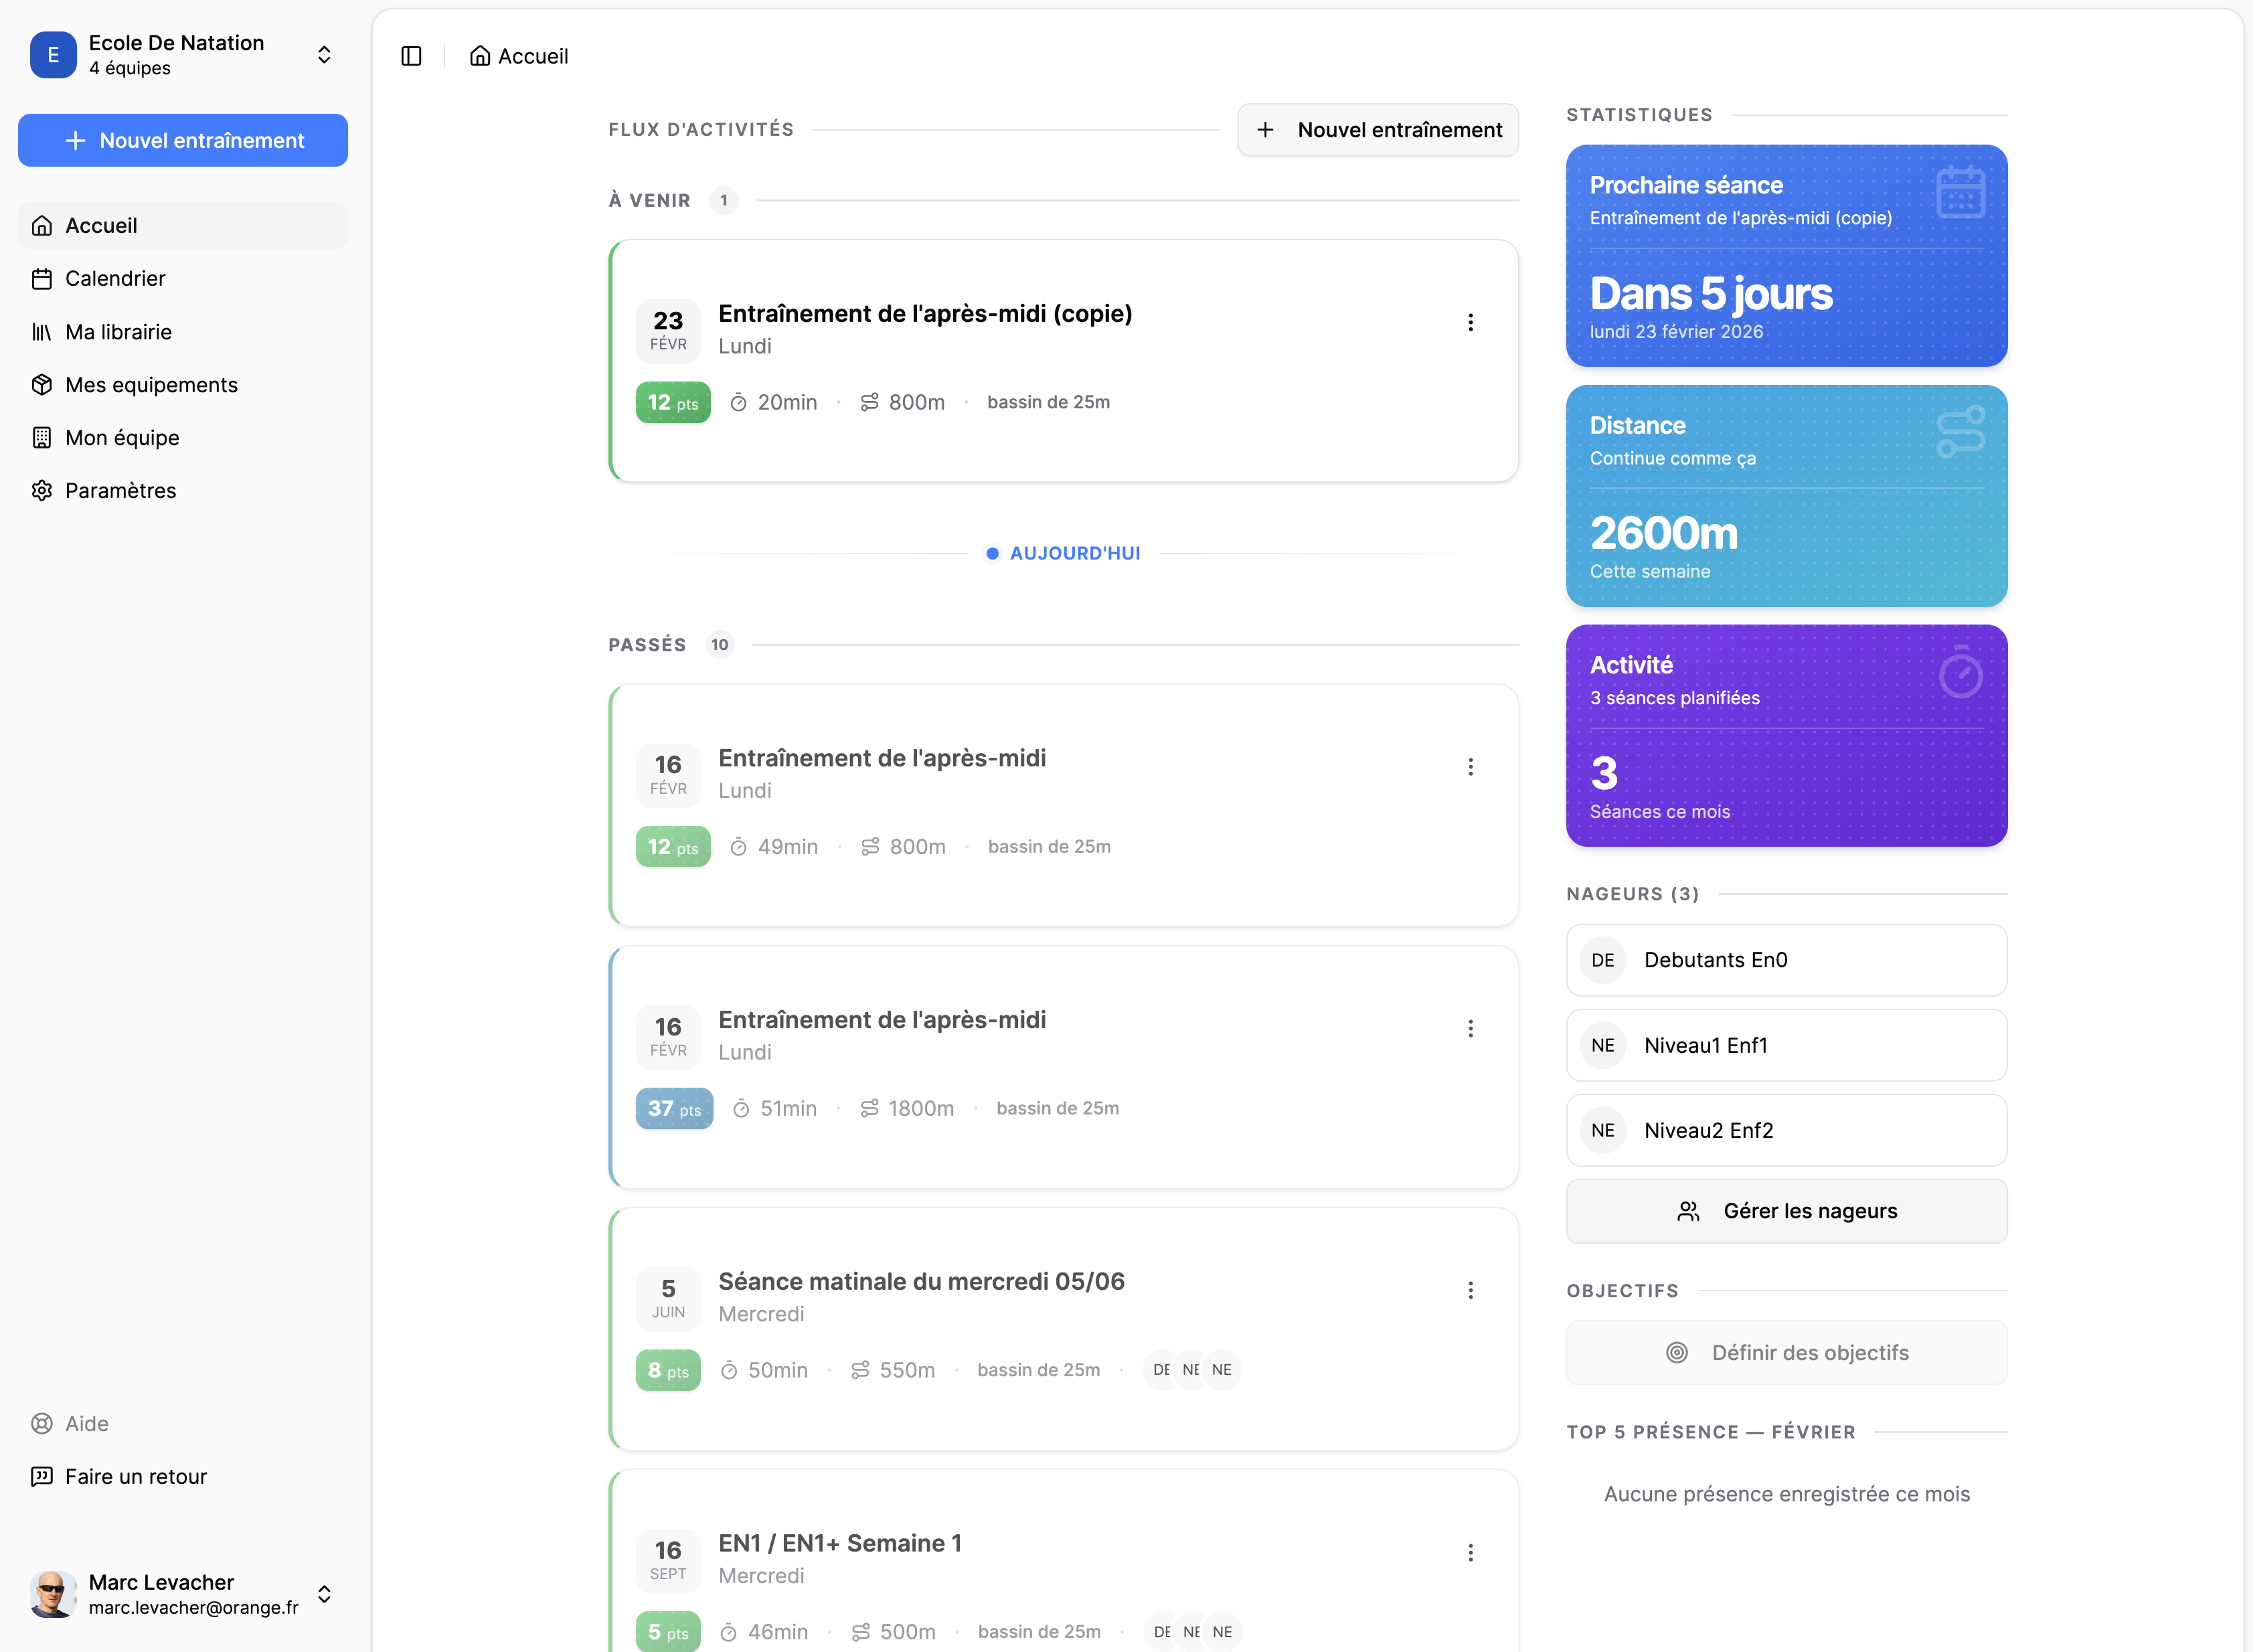Toggle the sidebar panel icon
2253x1652 pixels.
[x=411, y=56]
